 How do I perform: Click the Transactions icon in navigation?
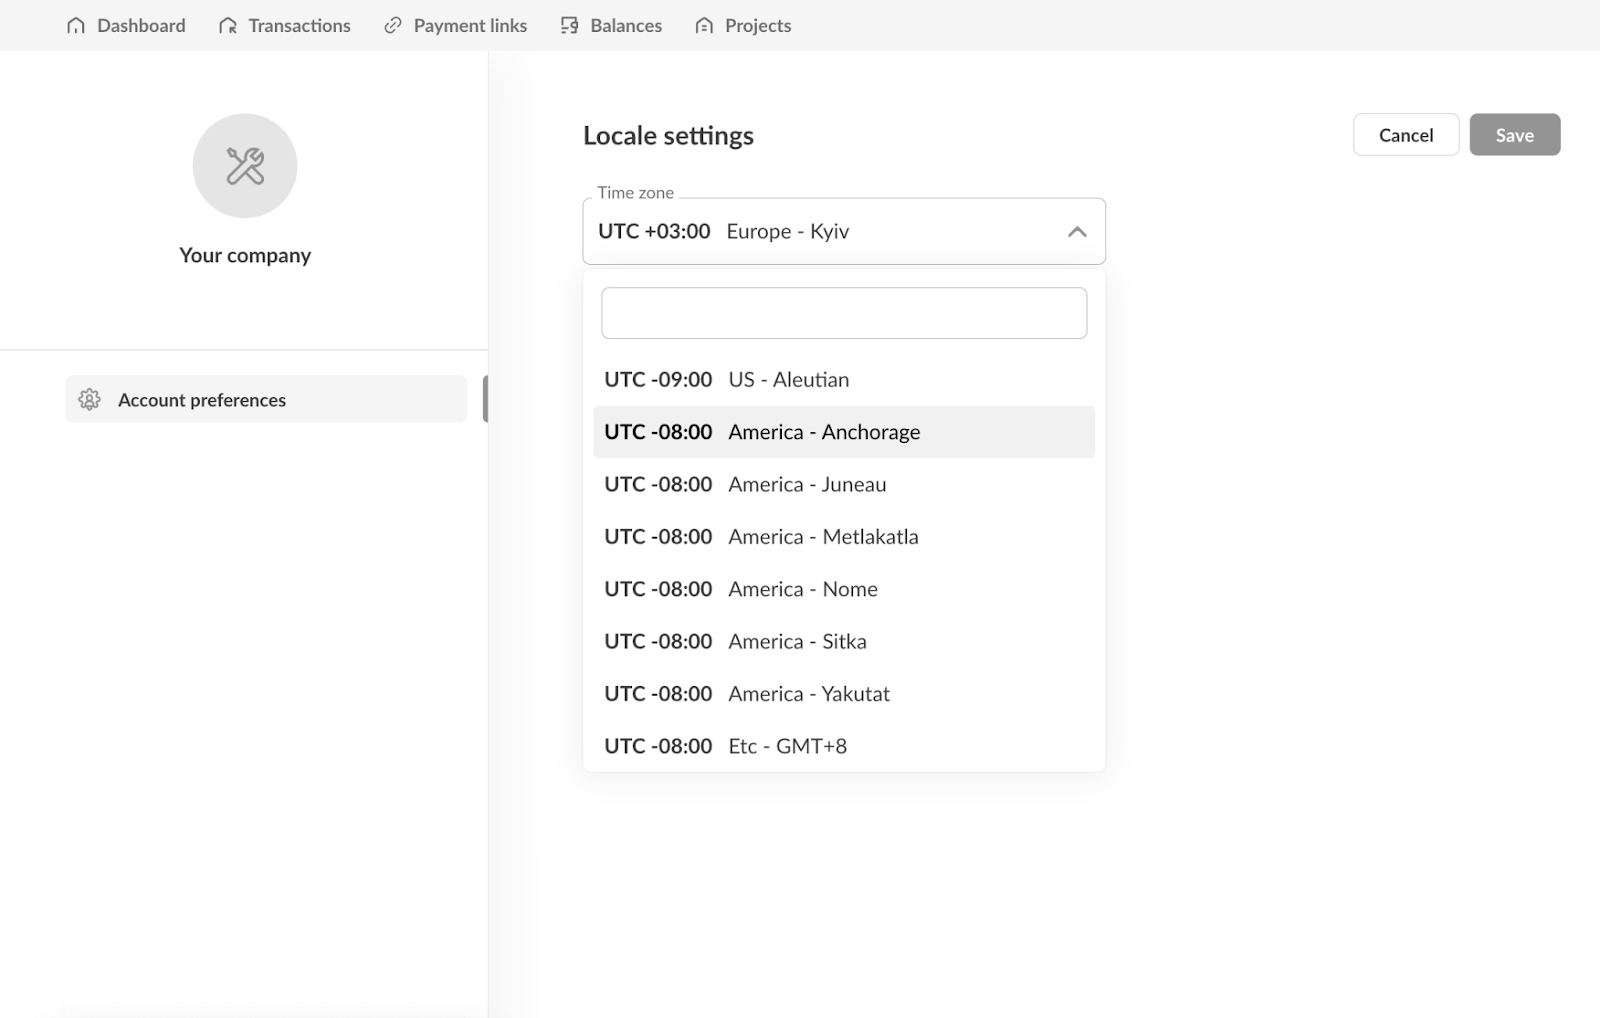pyautogui.click(x=228, y=26)
